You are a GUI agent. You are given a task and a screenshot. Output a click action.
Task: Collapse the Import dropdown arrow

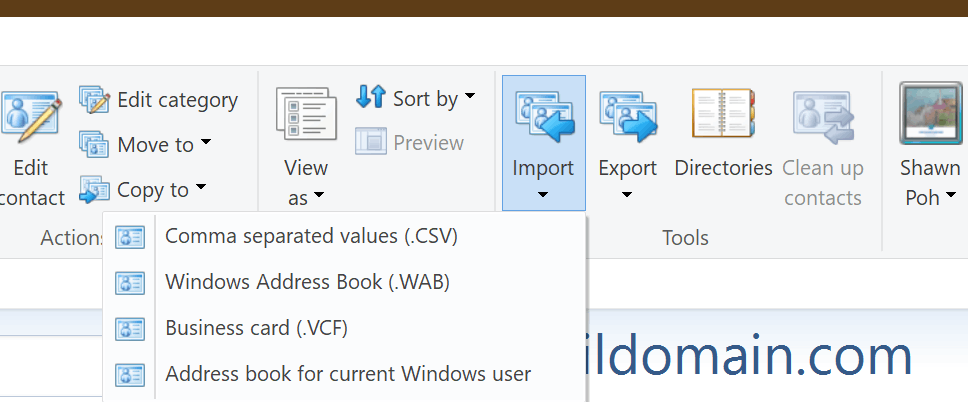[543, 195]
